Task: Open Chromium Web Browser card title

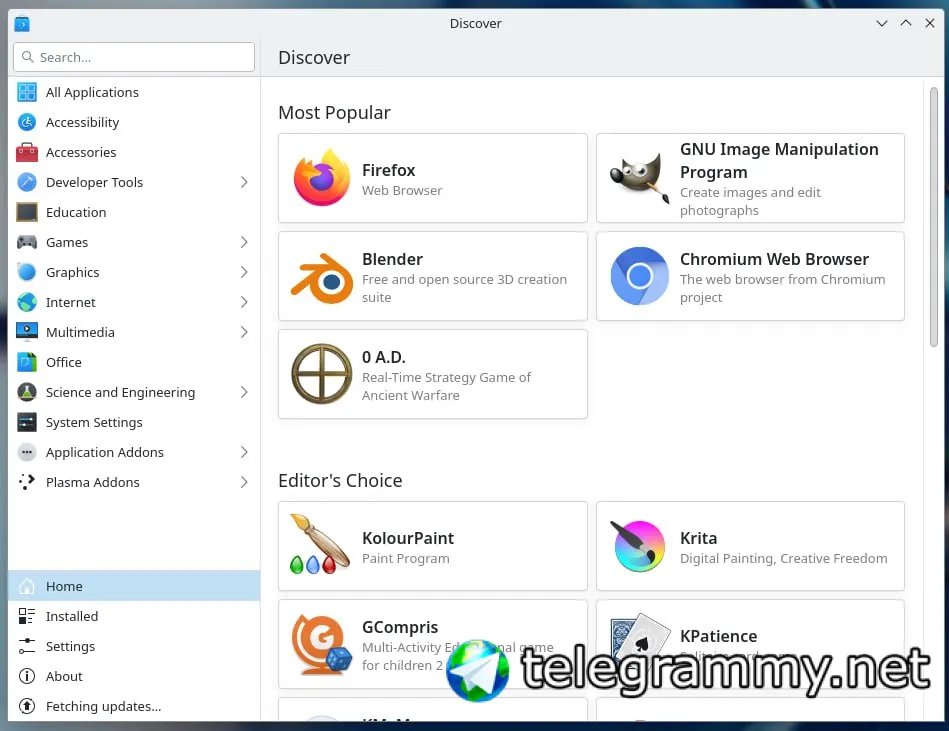Action: (774, 259)
